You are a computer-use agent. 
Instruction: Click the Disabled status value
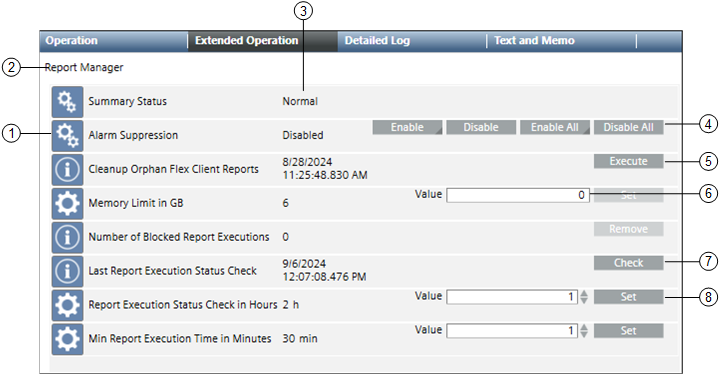[x=303, y=136]
